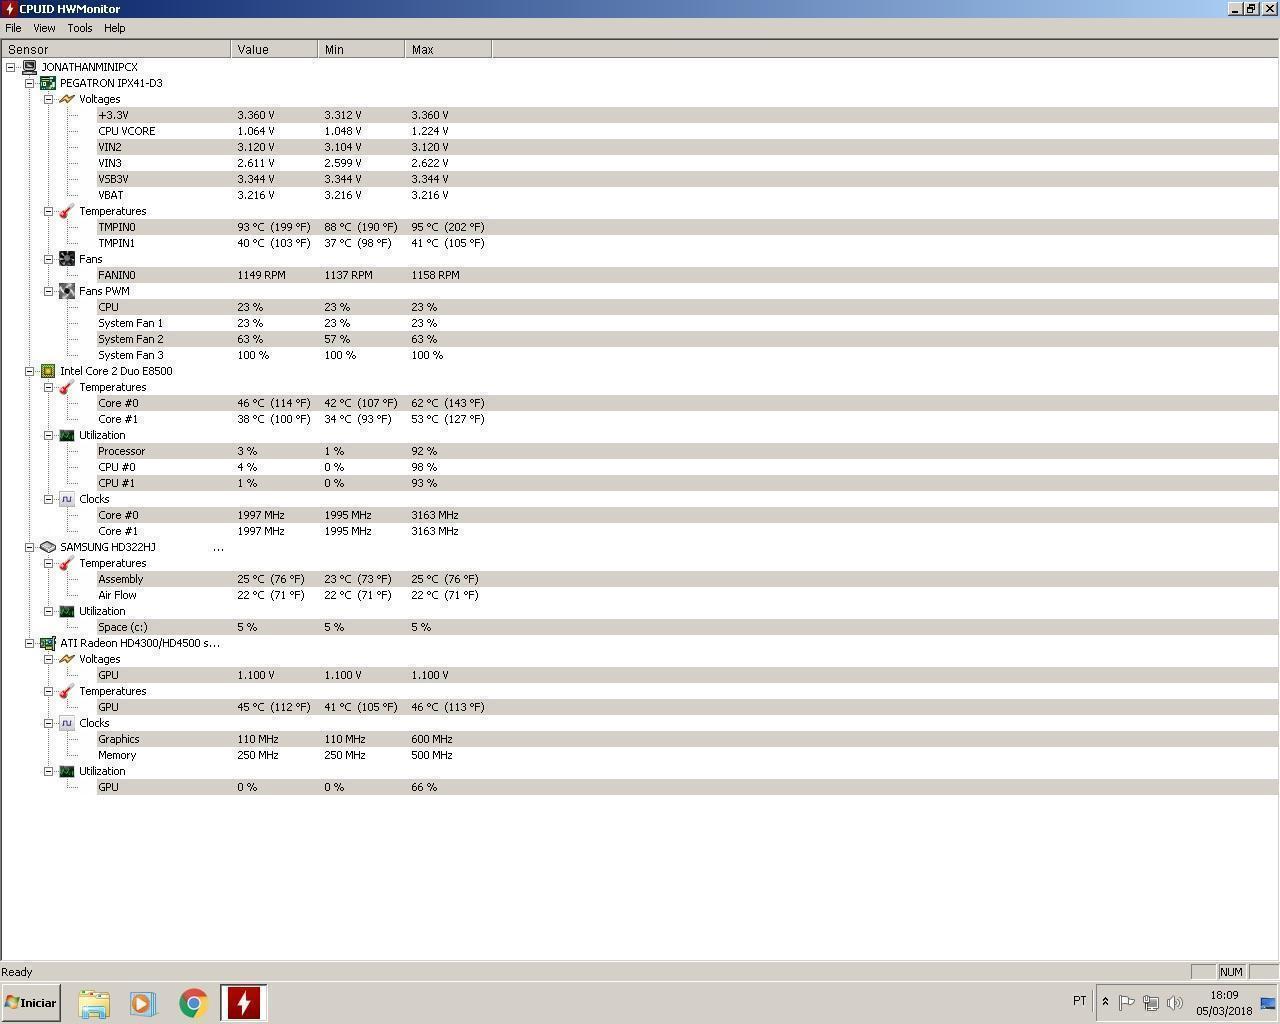Select the Memory clock row showing 250 MHz
The image size is (1280, 1024).
point(688,755)
